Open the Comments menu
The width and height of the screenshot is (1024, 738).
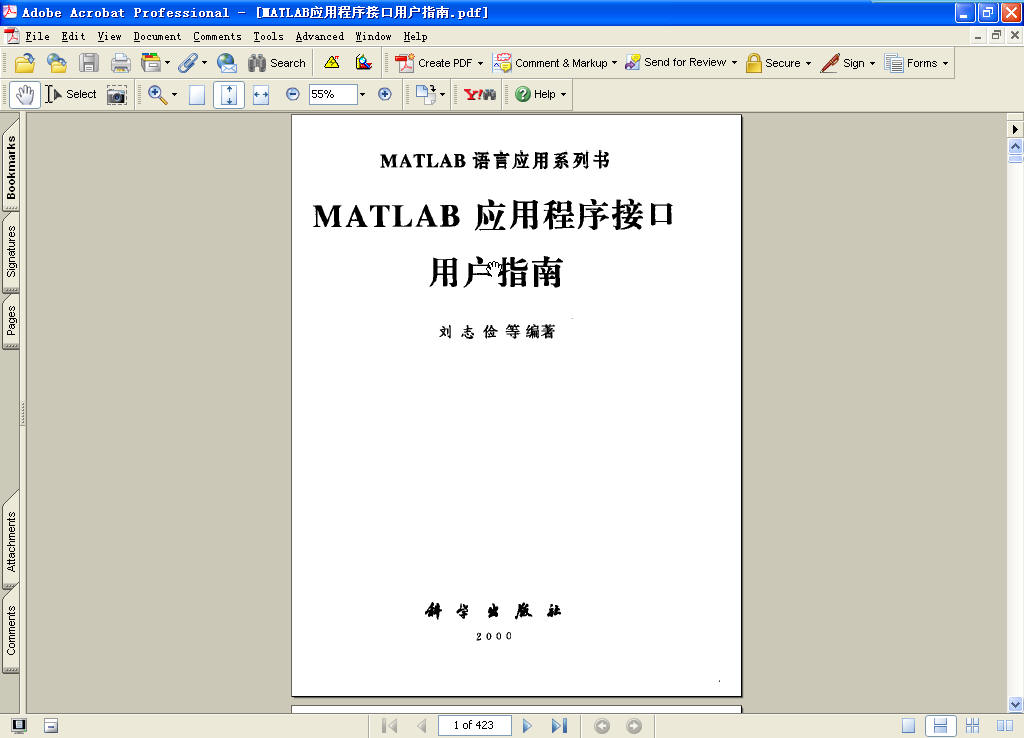click(x=217, y=37)
